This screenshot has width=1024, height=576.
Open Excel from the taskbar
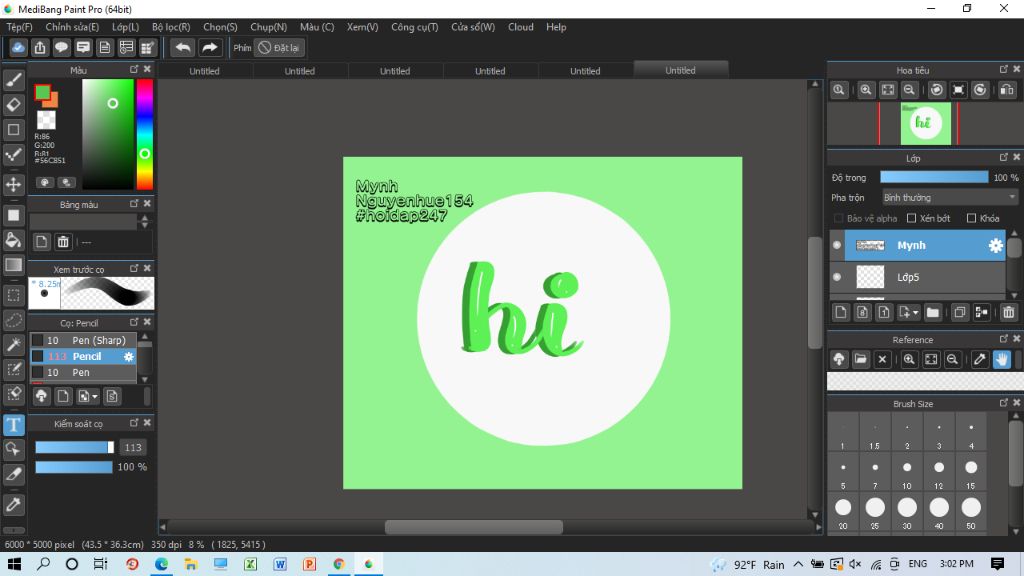[x=250, y=564]
